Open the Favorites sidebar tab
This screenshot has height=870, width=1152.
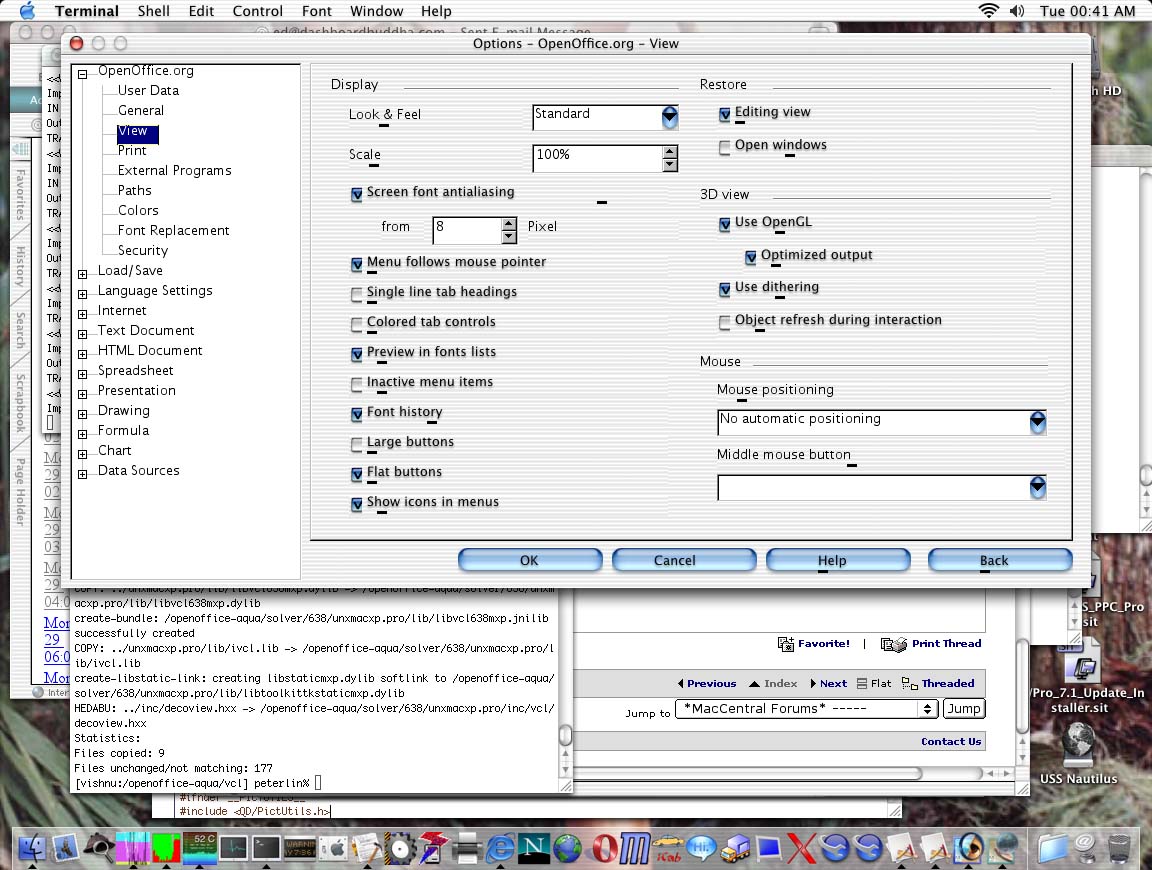pyautogui.click(x=21, y=195)
